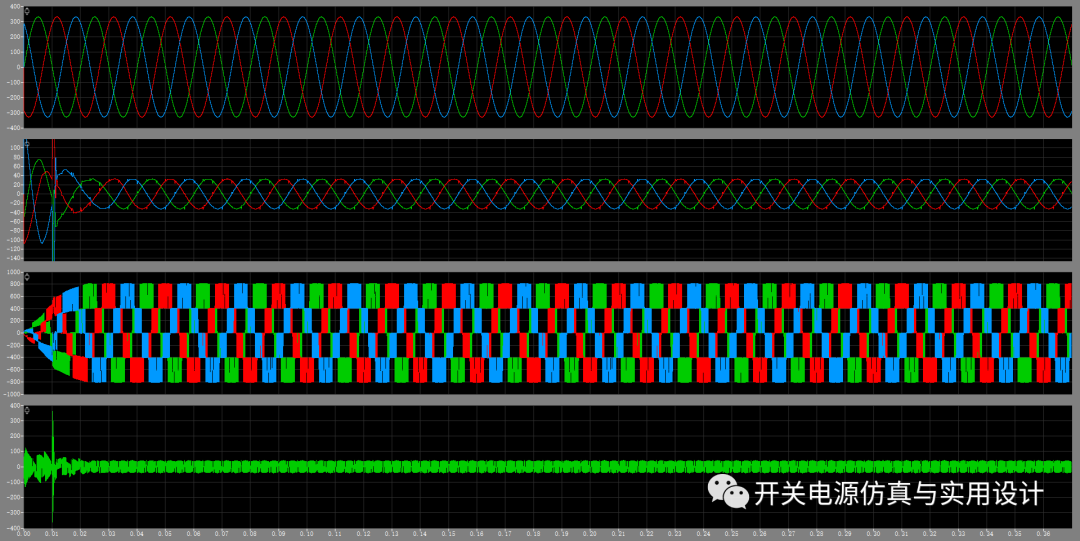
Task: Click the startup transient region in the PWM plot
Action: tap(54, 333)
